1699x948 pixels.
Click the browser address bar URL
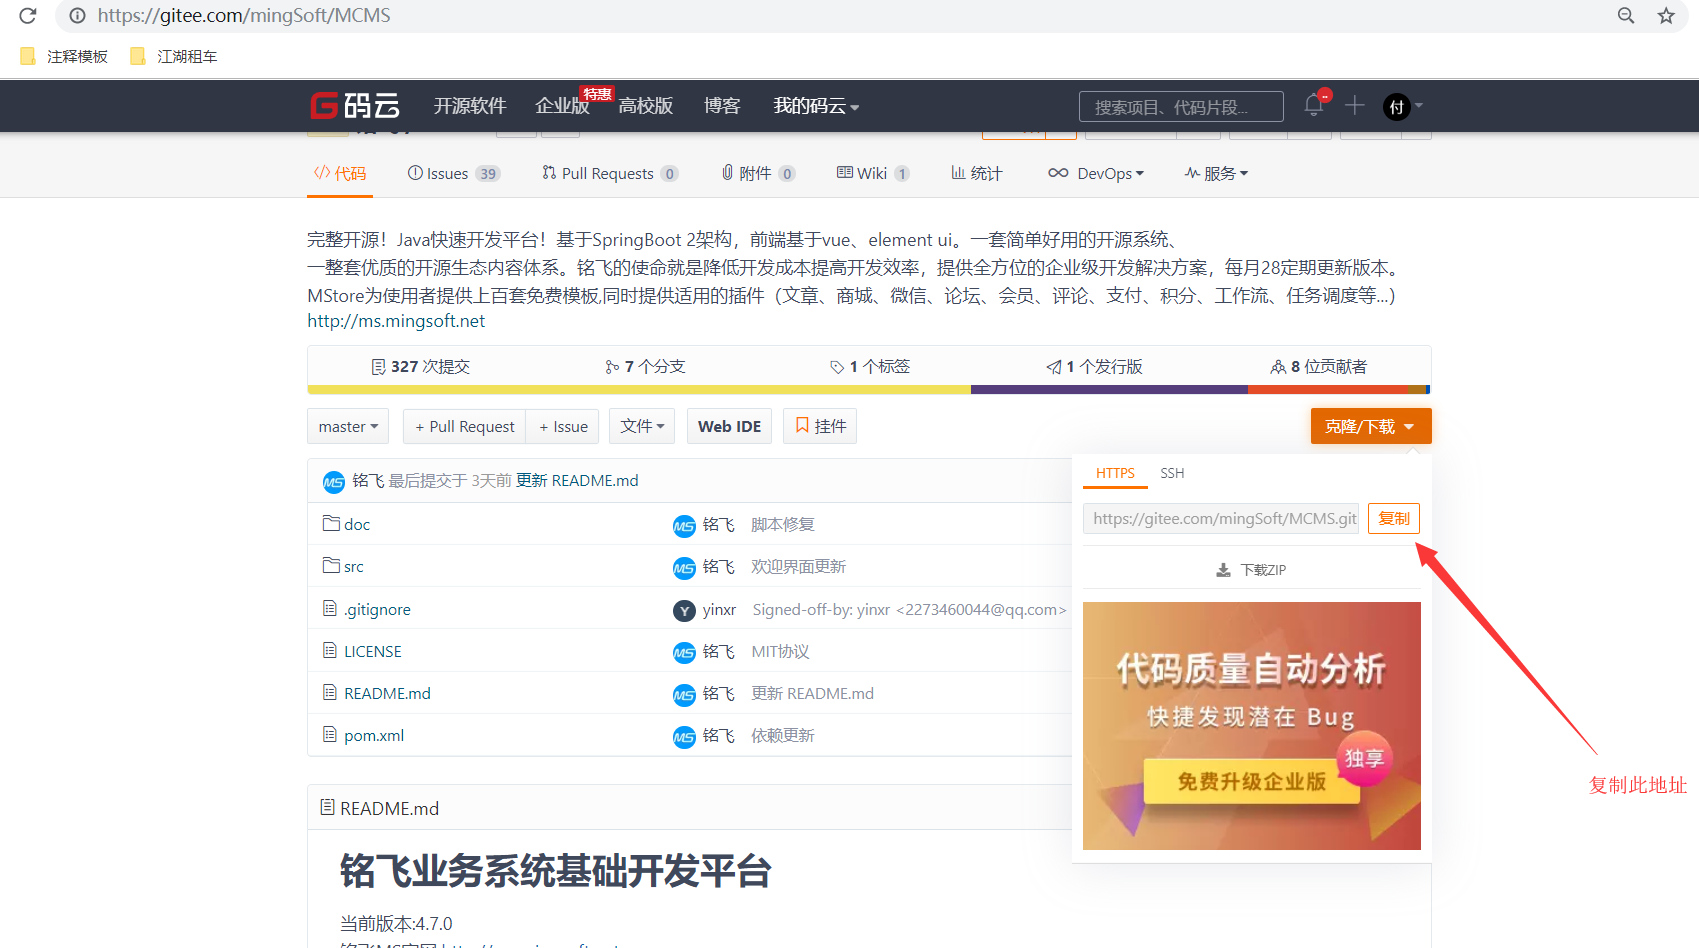coord(244,15)
